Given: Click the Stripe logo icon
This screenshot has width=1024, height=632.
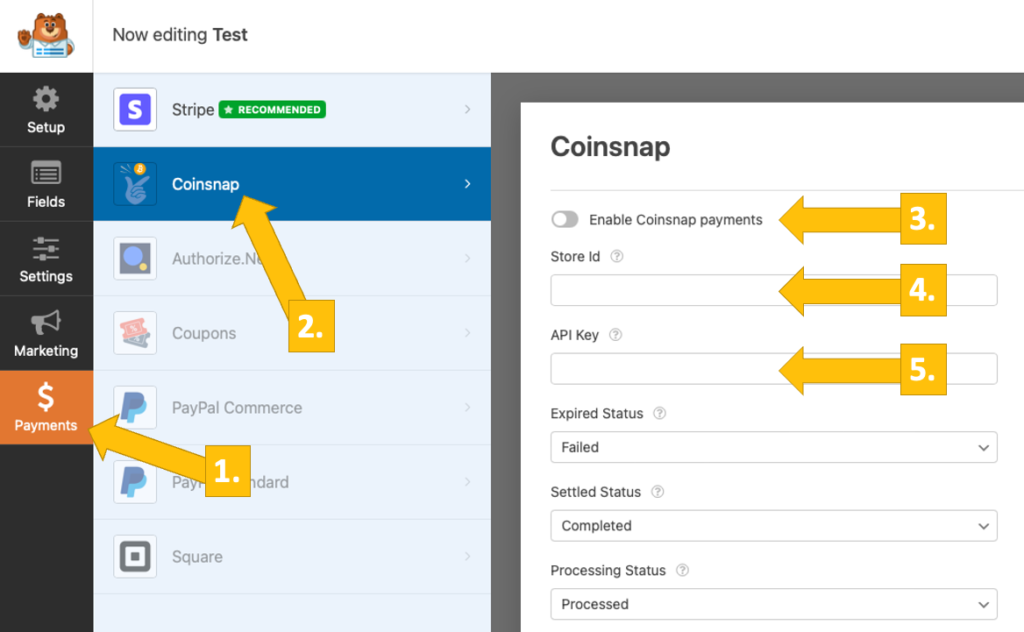Looking at the screenshot, I should pyautogui.click(x=135, y=109).
